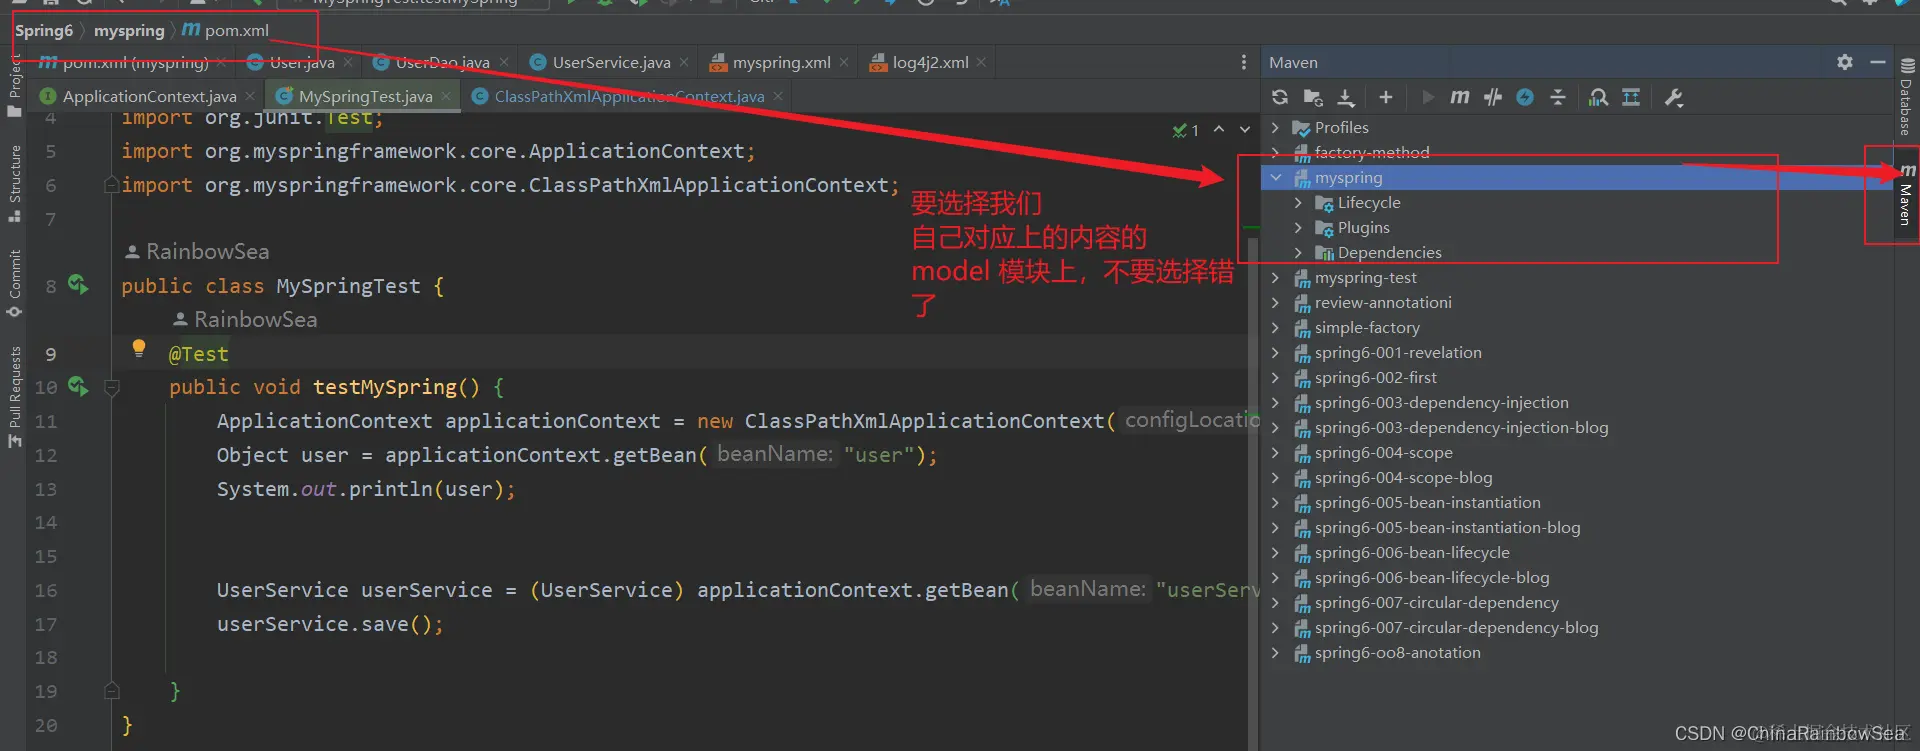
Task: Open Maven settings wrench icon
Action: click(x=1674, y=97)
